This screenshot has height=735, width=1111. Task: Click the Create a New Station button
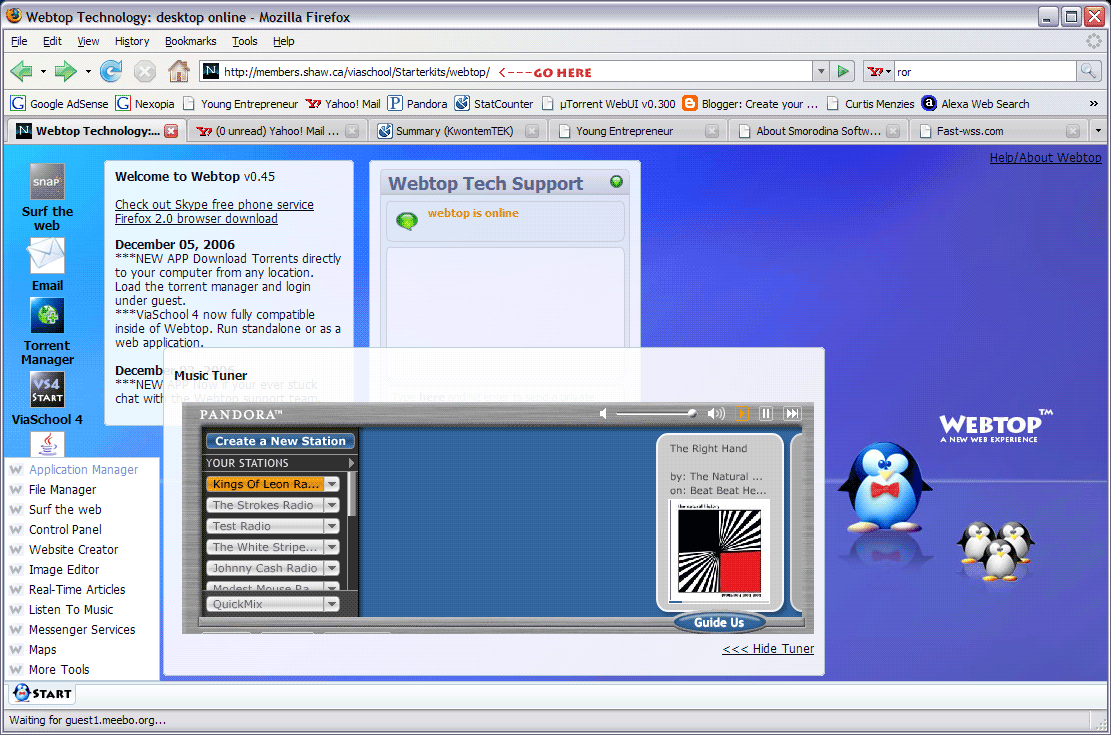point(280,440)
